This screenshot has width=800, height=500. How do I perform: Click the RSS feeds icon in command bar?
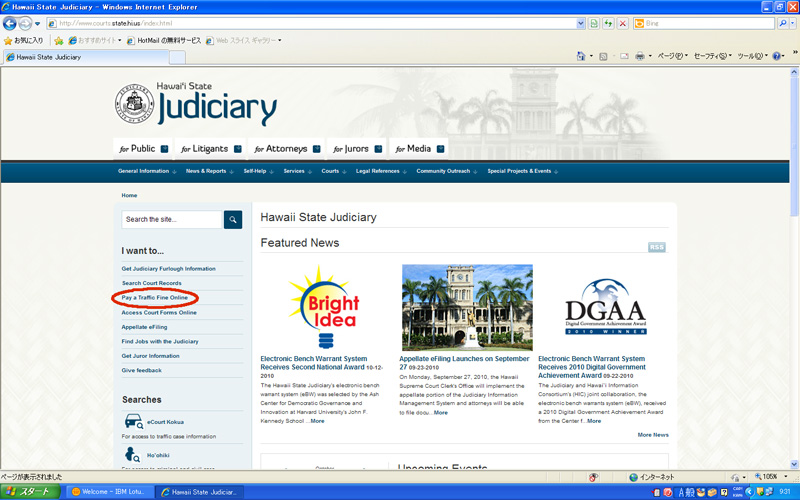[x=603, y=56]
